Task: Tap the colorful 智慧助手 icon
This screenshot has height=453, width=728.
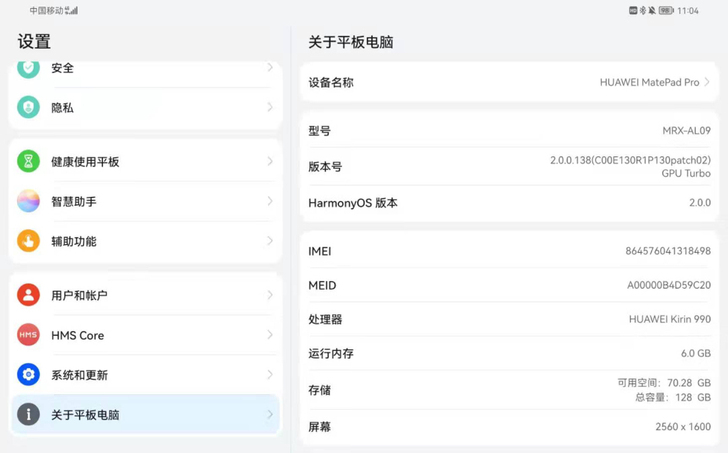Action: click(x=28, y=201)
